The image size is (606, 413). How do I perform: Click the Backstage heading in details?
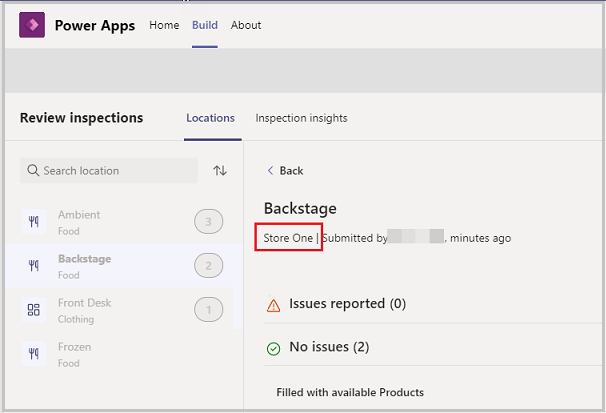click(x=300, y=209)
